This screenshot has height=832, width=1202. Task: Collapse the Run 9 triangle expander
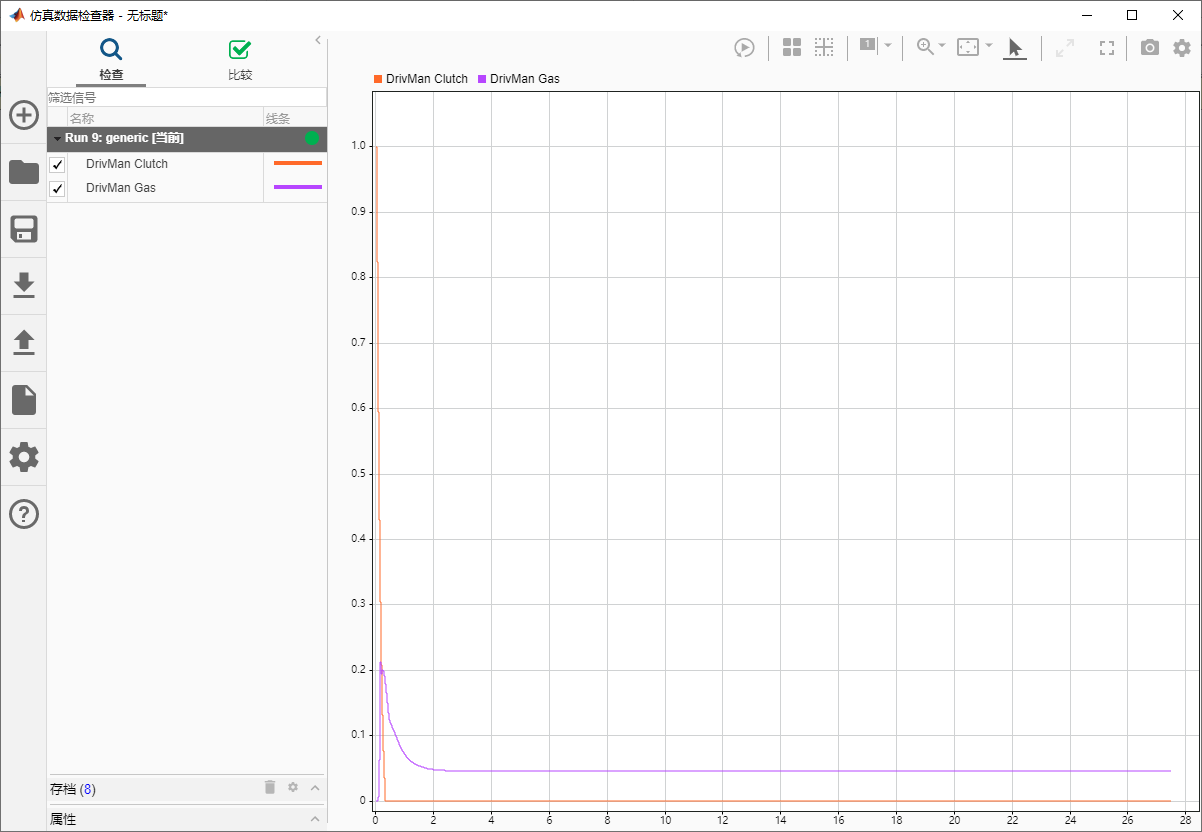coord(57,139)
